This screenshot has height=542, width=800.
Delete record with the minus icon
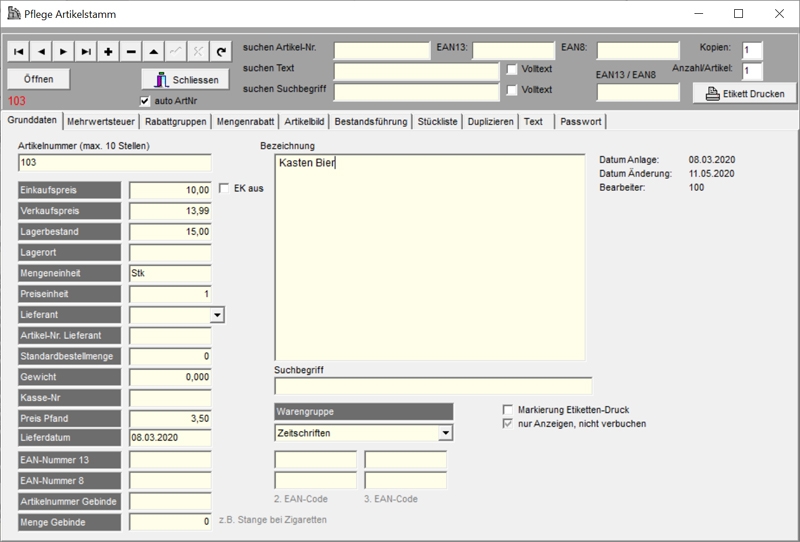click(x=131, y=51)
